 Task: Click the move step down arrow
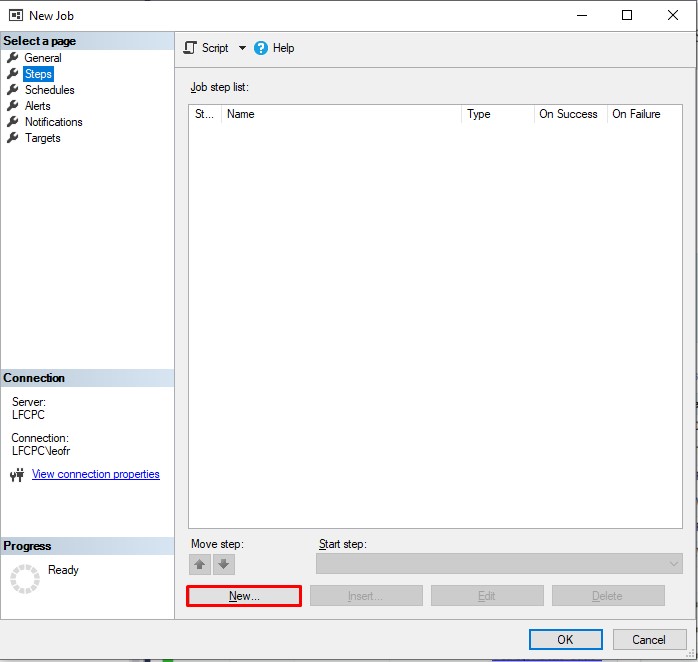pyautogui.click(x=223, y=565)
